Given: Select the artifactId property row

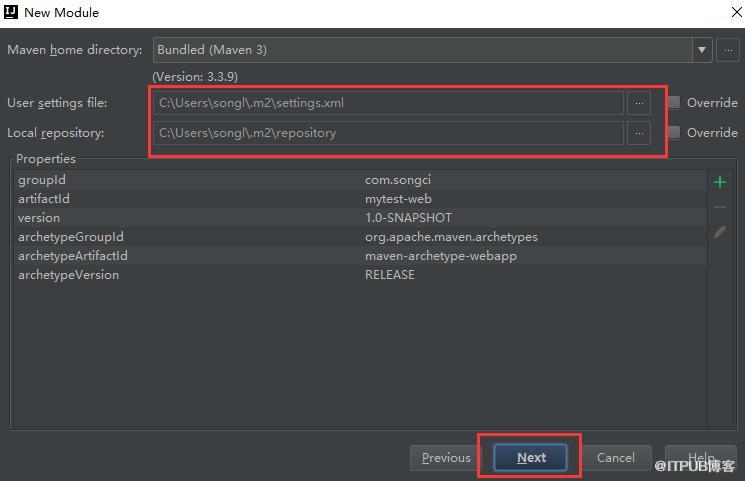Looking at the screenshot, I should click(360, 199).
